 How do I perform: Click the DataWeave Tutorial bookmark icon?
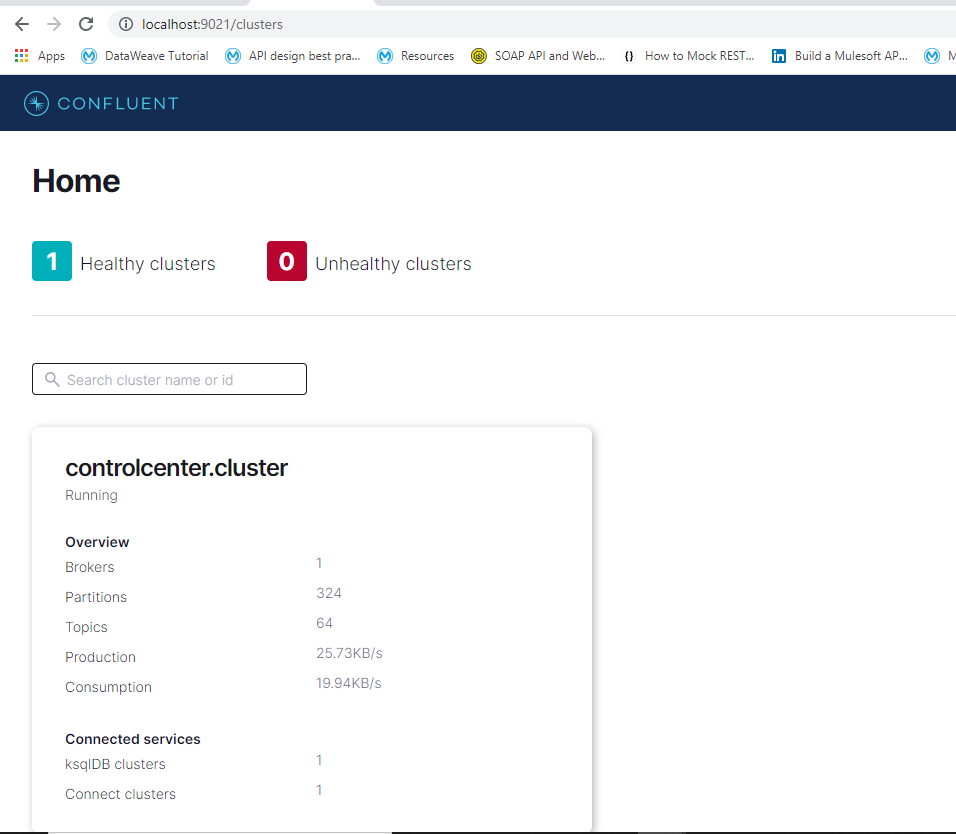89,56
